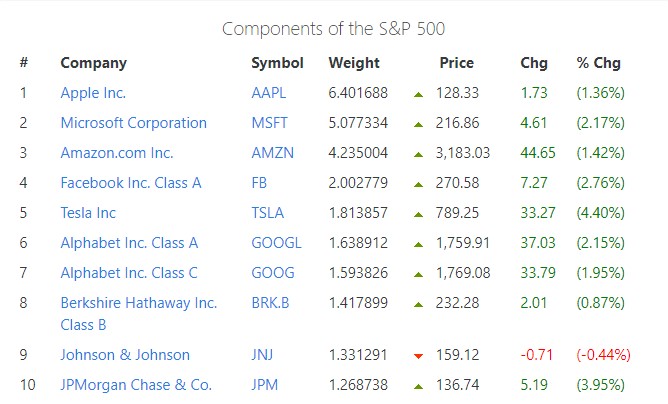Viewport: 668px width, 404px height.
Task: Click the GOOGL symbol link
Action: tap(276, 243)
